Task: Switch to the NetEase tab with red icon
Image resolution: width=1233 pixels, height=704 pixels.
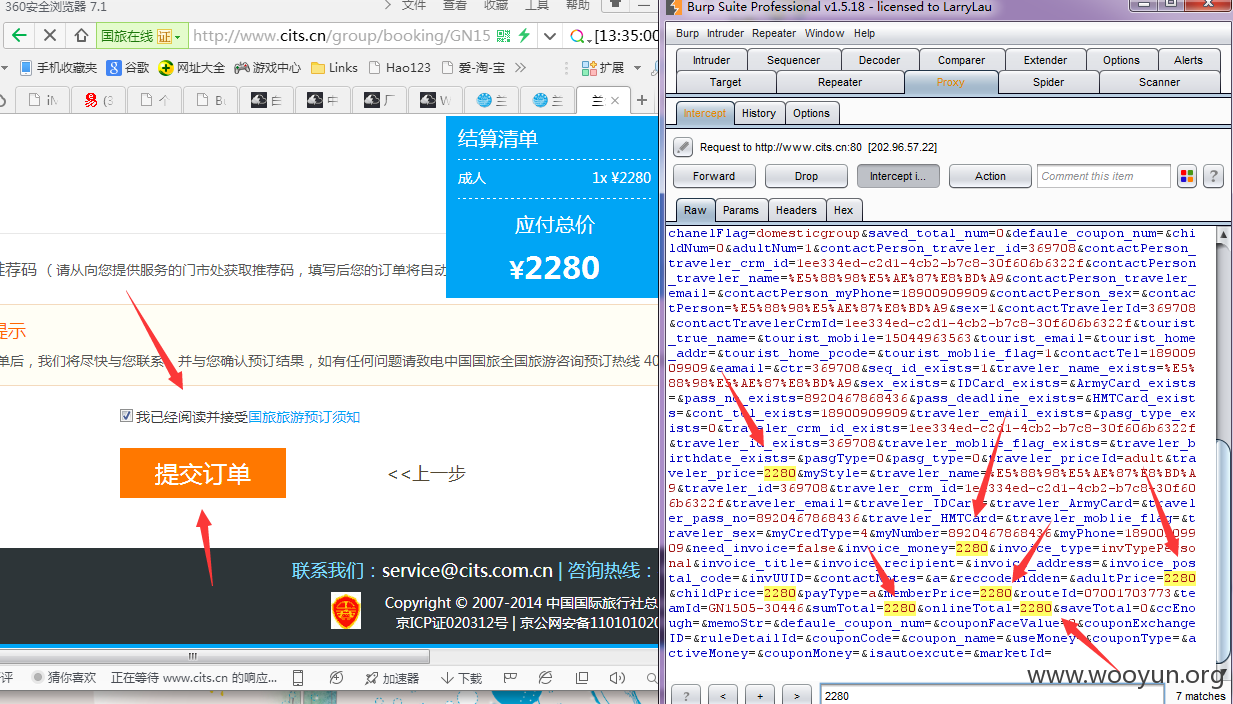Action: point(97,100)
